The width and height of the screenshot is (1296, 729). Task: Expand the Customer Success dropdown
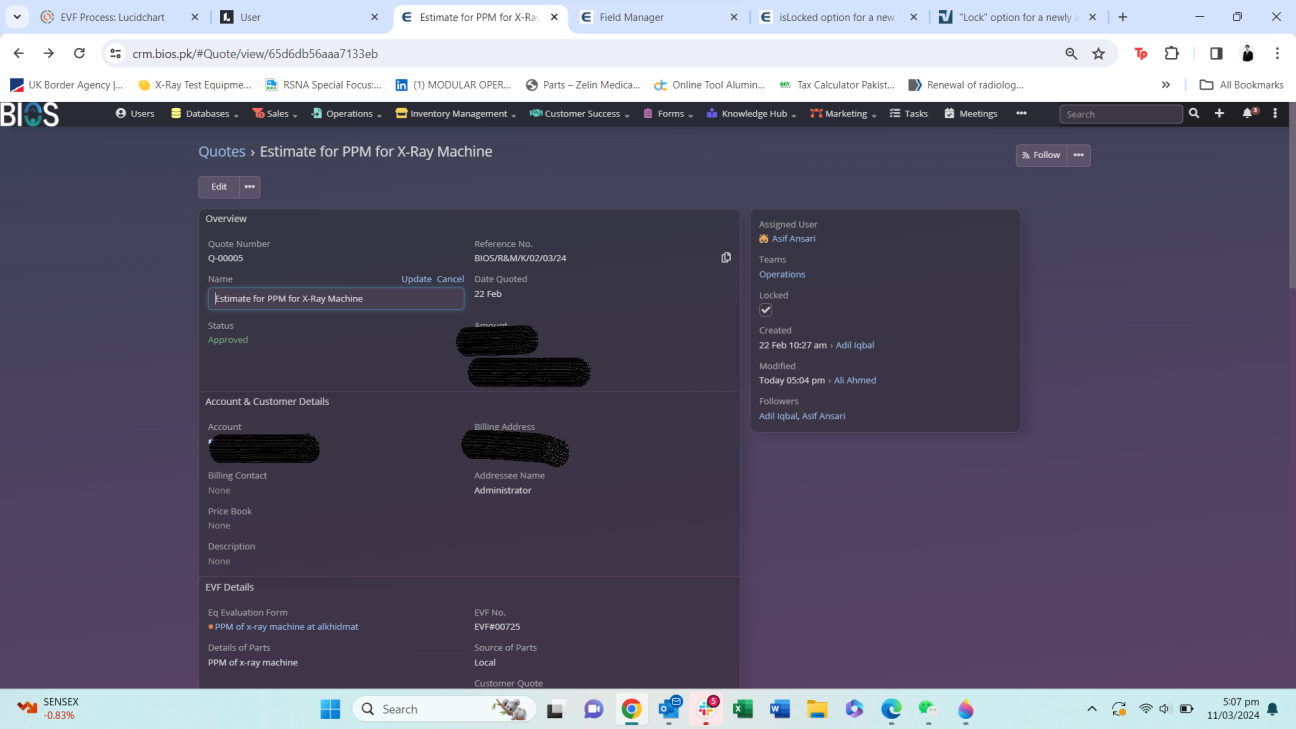click(x=580, y=114)
